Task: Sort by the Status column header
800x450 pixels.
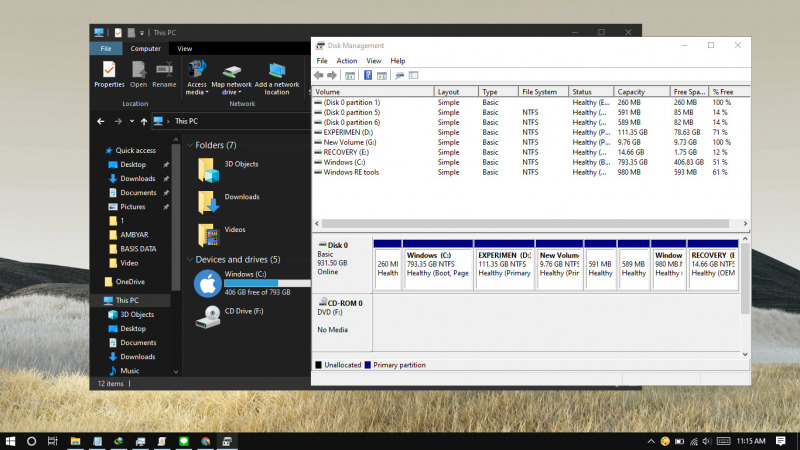Action: tap(591, 92)
